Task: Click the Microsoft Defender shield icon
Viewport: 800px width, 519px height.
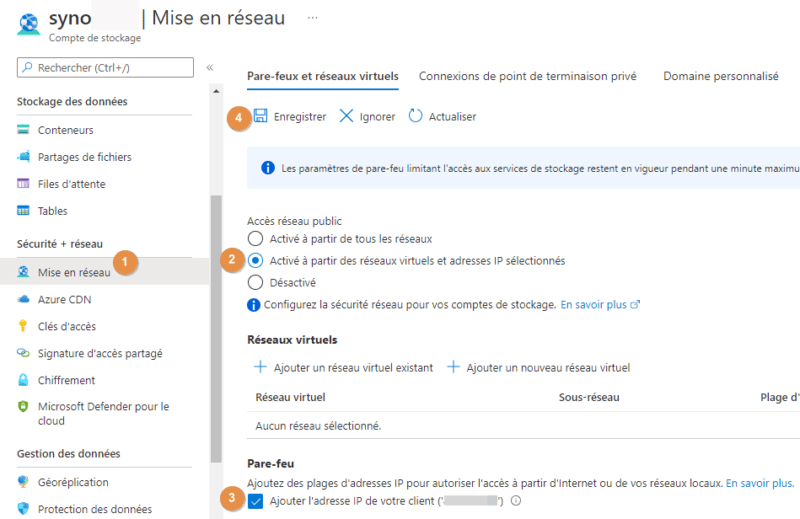Action: [23, 406]
